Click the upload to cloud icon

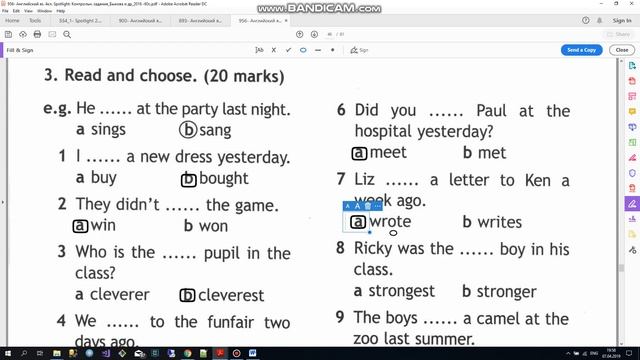23,34
